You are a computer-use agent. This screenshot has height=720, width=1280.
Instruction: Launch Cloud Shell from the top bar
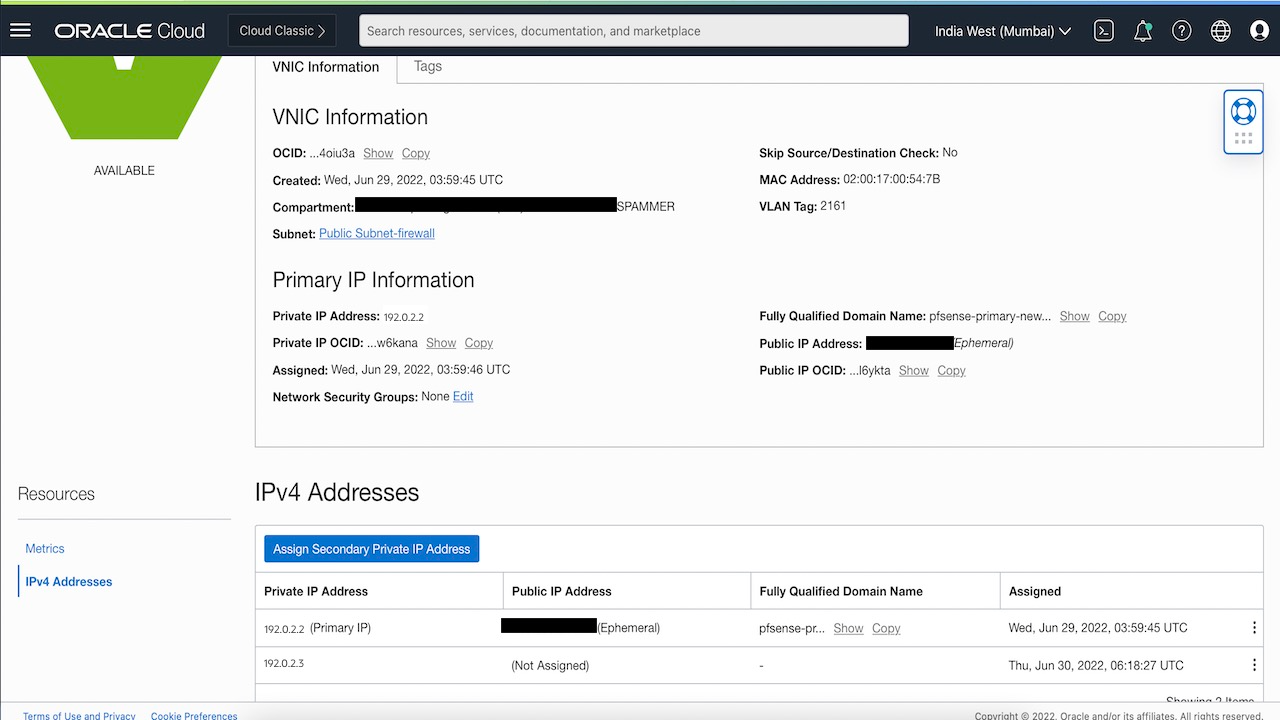click(x=1103, y=30)
